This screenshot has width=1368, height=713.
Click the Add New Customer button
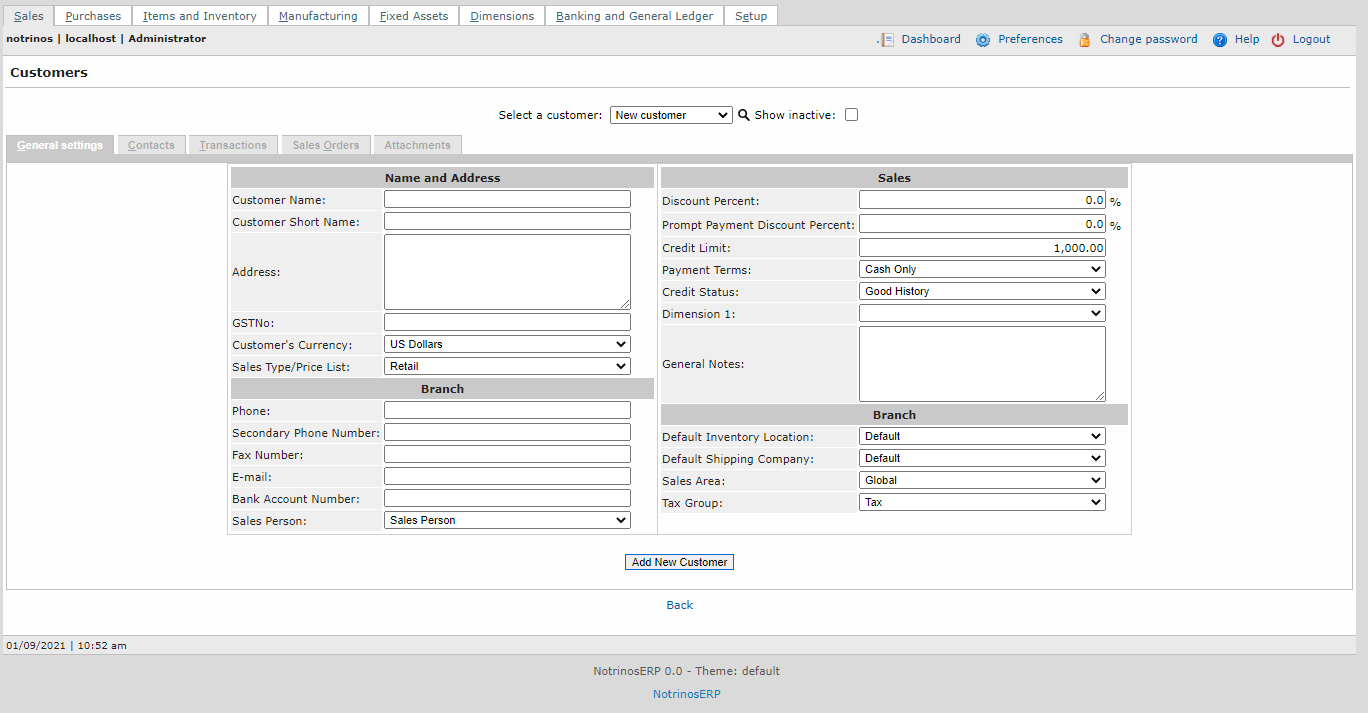pos(679,561)
